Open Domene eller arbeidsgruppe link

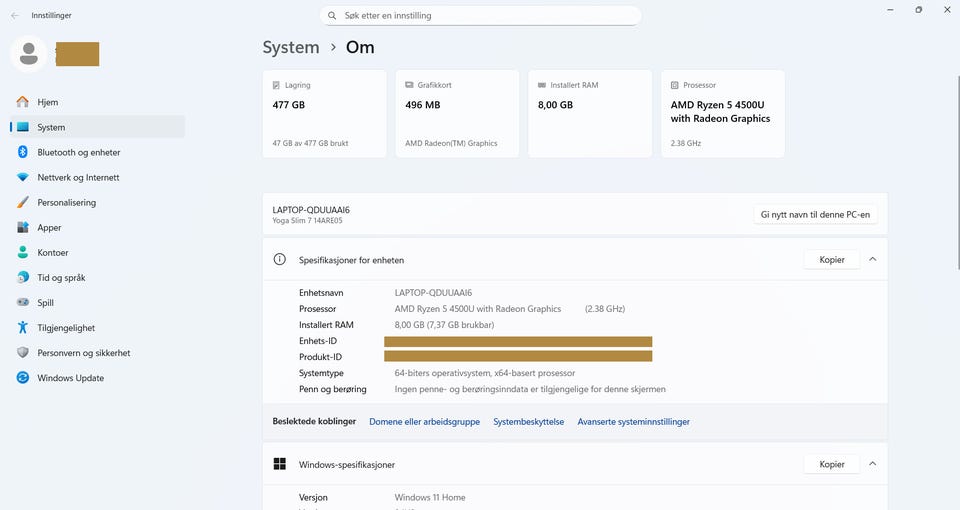pyautogui.click(x=424, y=422)
